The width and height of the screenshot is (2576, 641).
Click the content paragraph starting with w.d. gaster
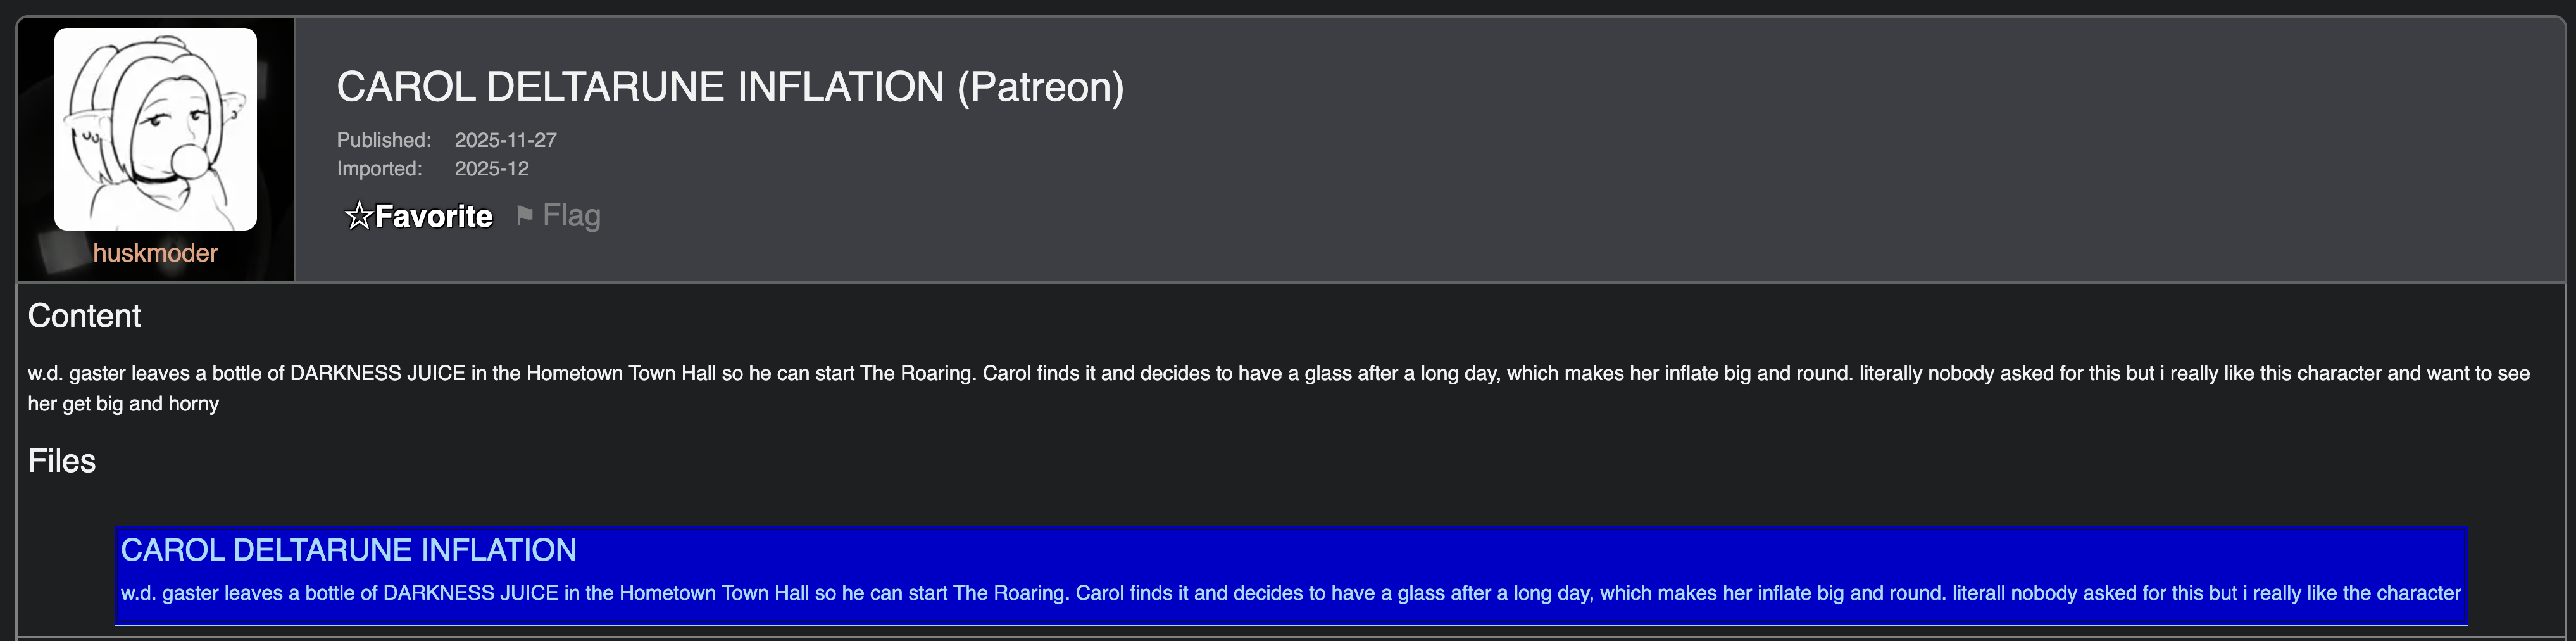(x=1278, y=374)
